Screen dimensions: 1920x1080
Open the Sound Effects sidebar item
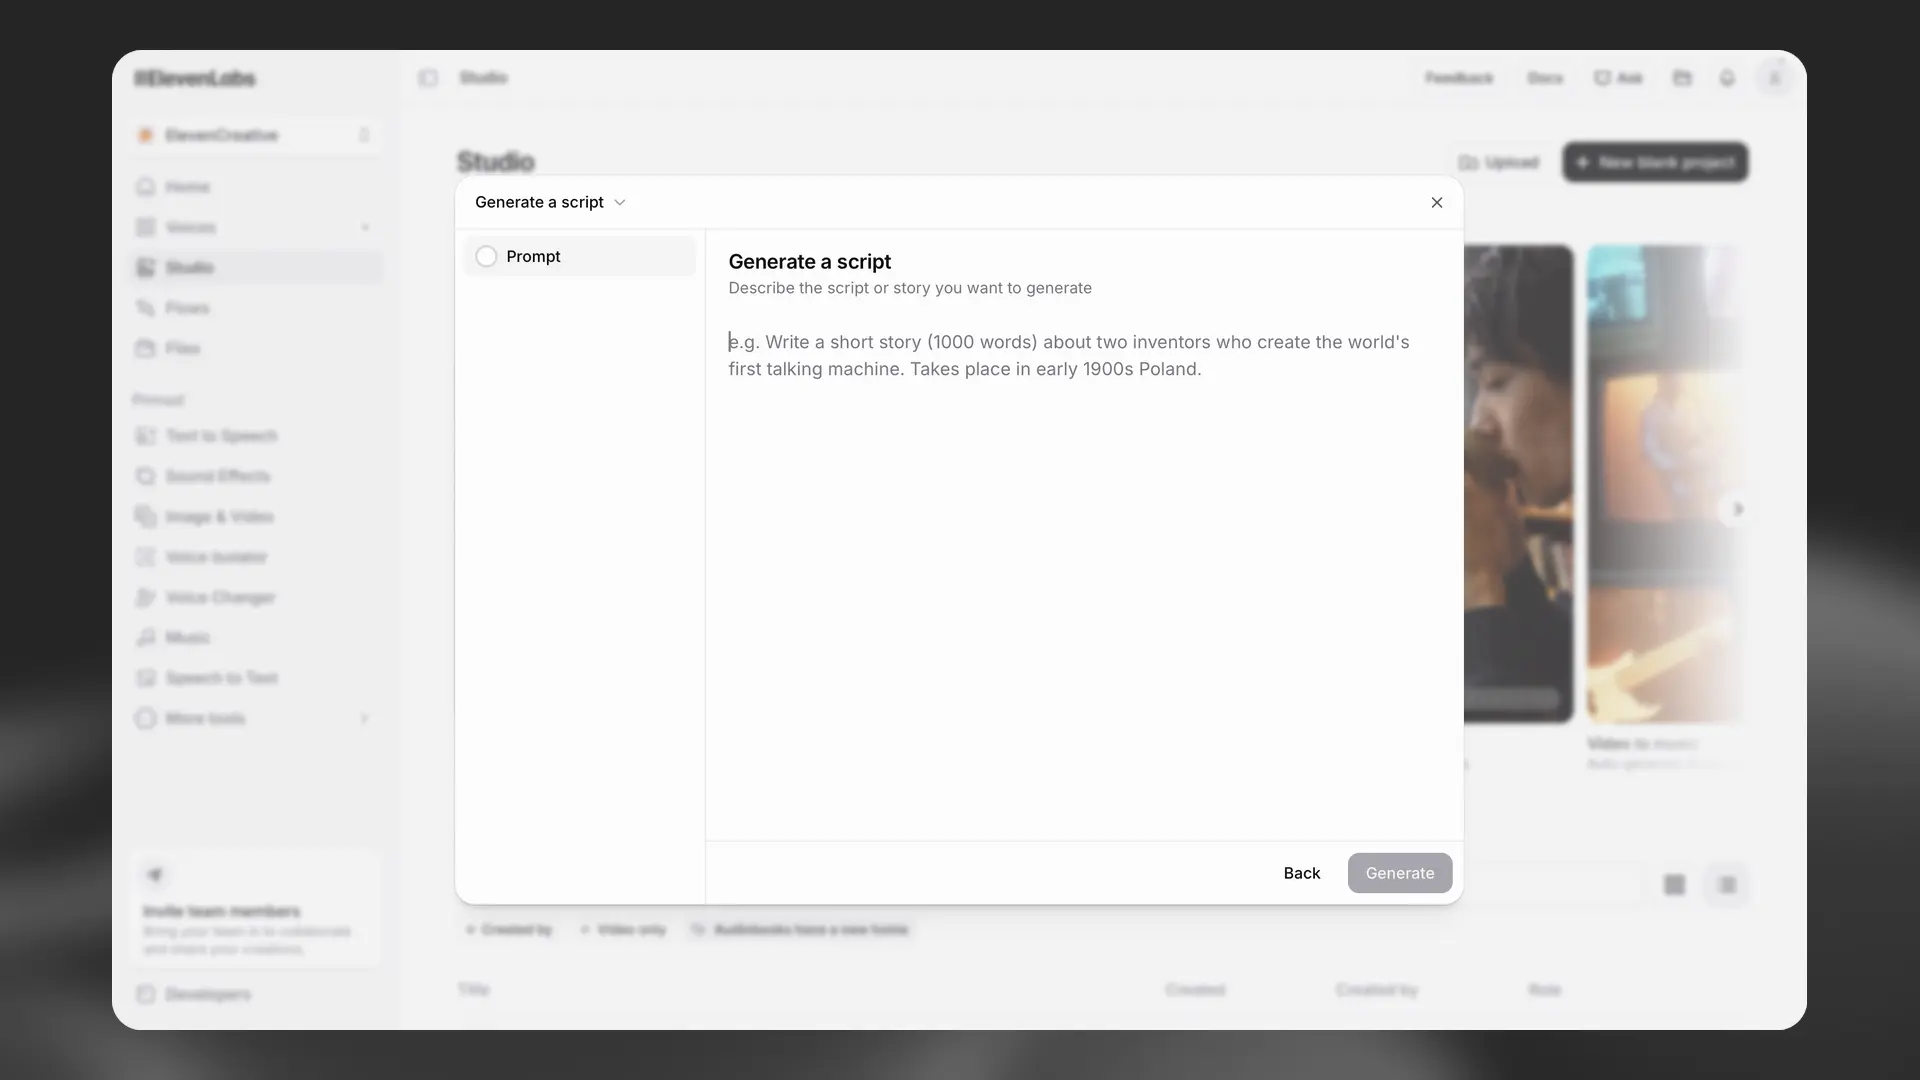(x=217, y=476)
